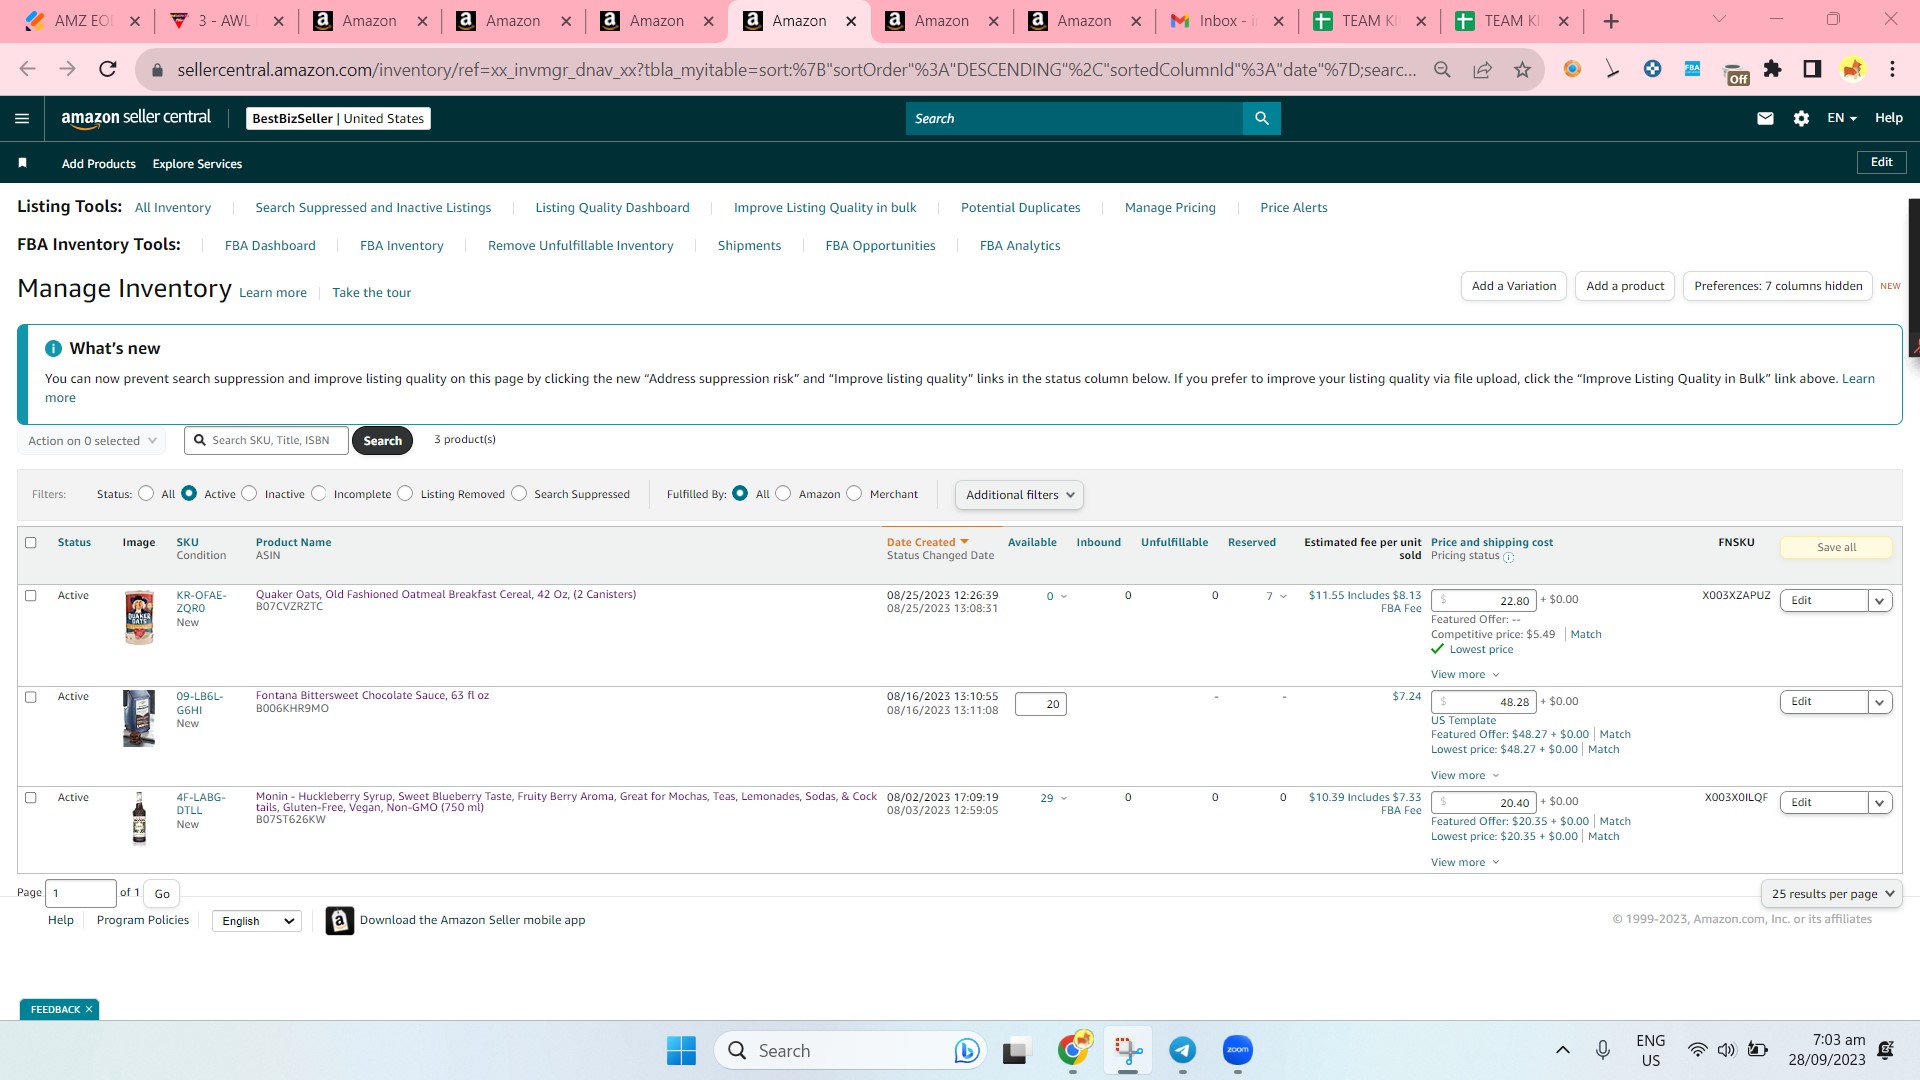
Task: Open a new browser tab
Action: 1611,21
